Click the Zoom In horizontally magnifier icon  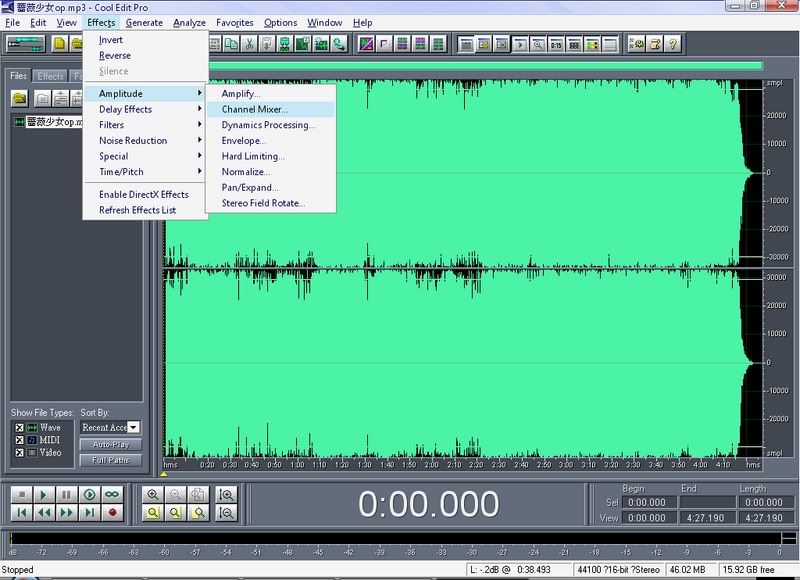(153, 494)
